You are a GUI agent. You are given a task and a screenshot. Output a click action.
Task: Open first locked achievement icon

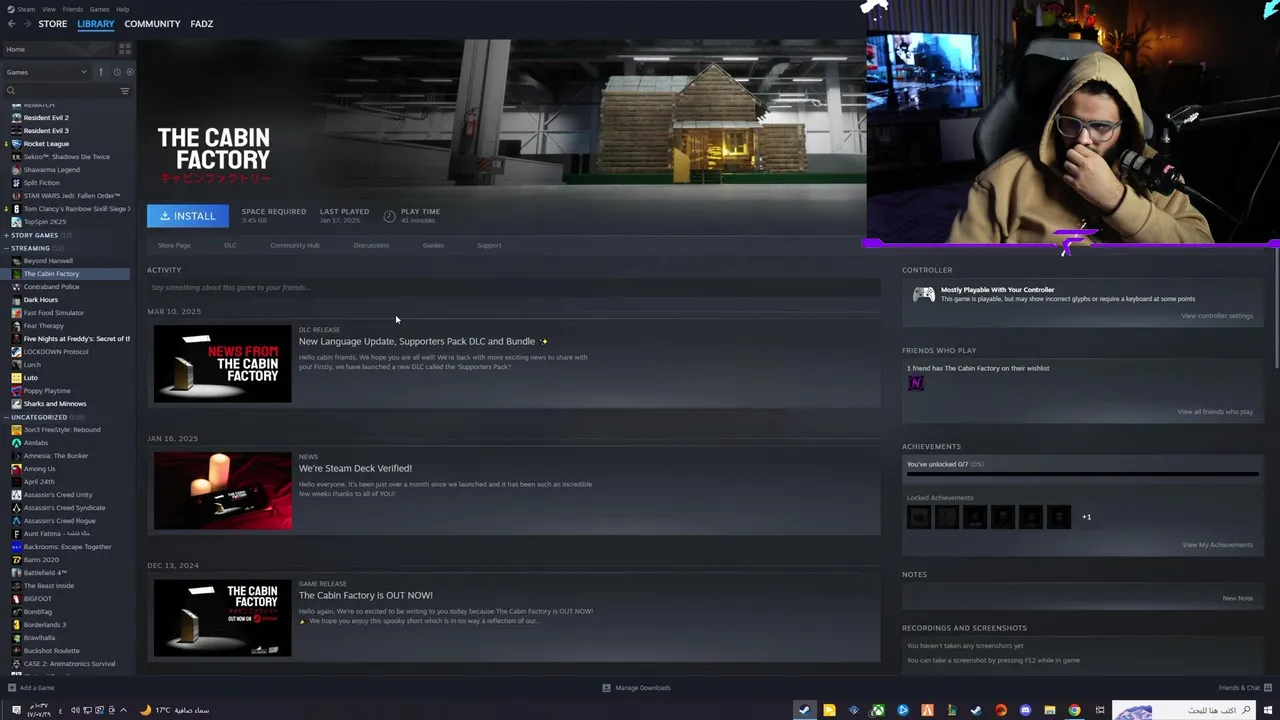coord(919,517)
